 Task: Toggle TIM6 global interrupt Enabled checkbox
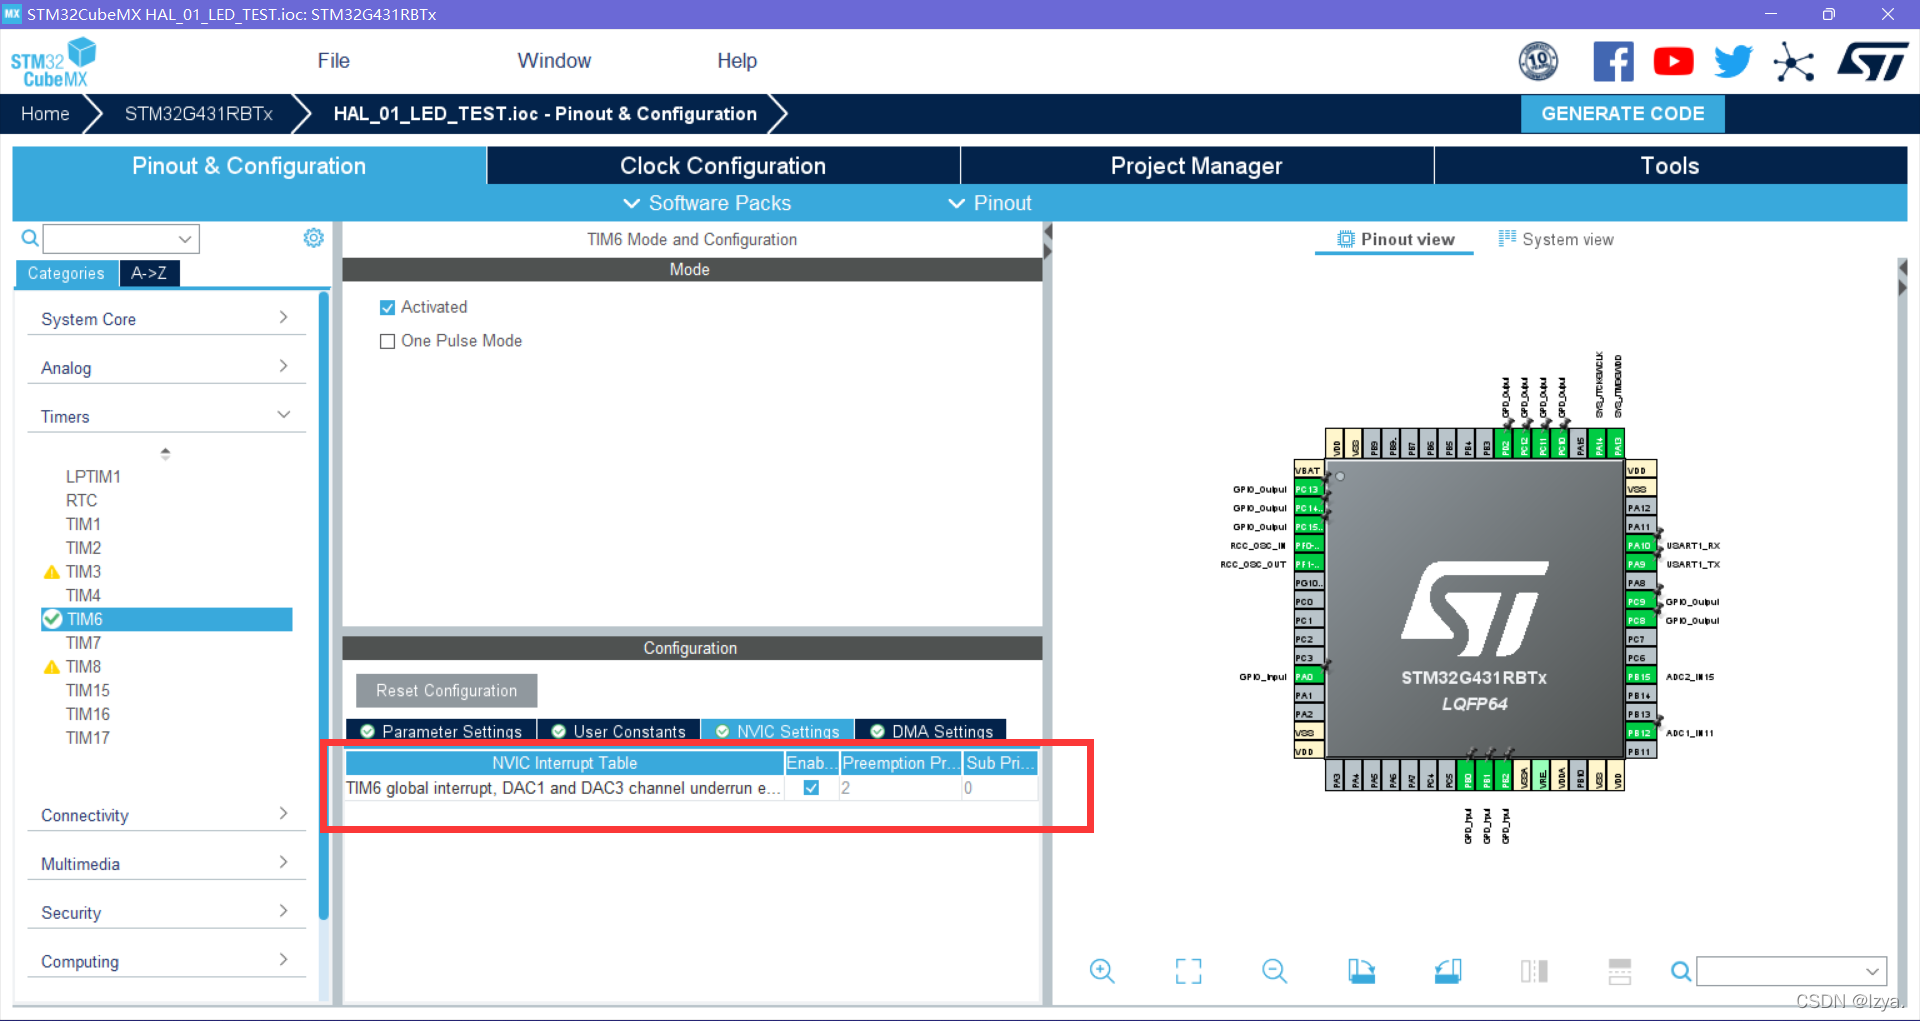pyautogui.click(x=811, y=788)
